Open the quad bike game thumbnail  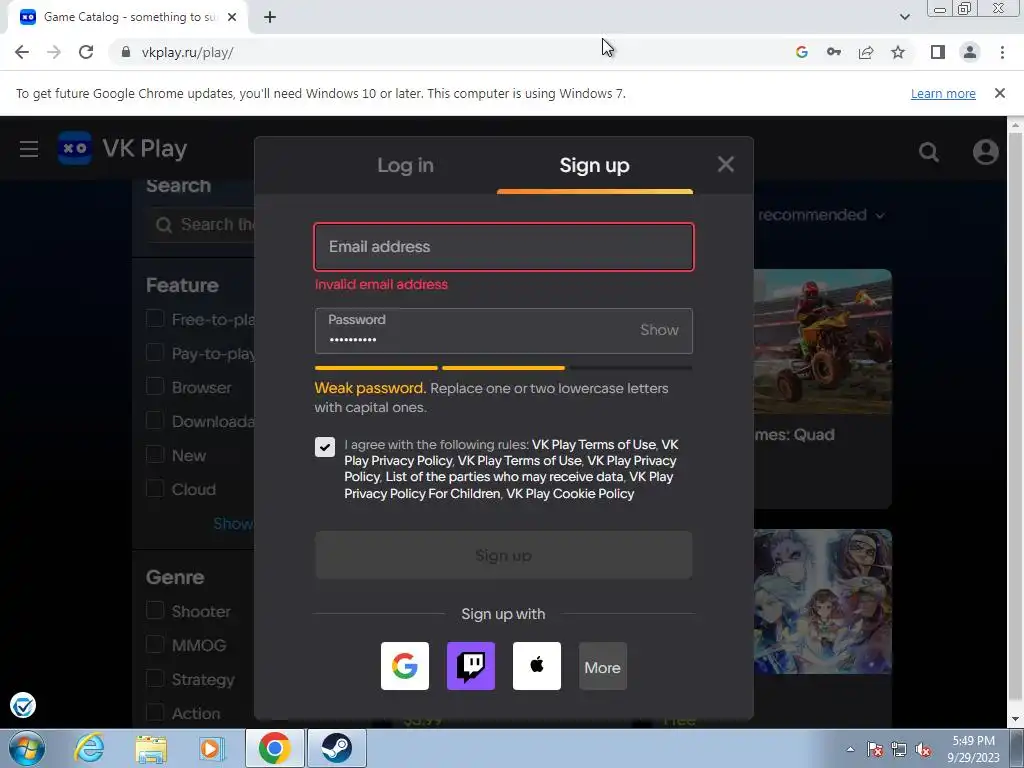point(823,341)
